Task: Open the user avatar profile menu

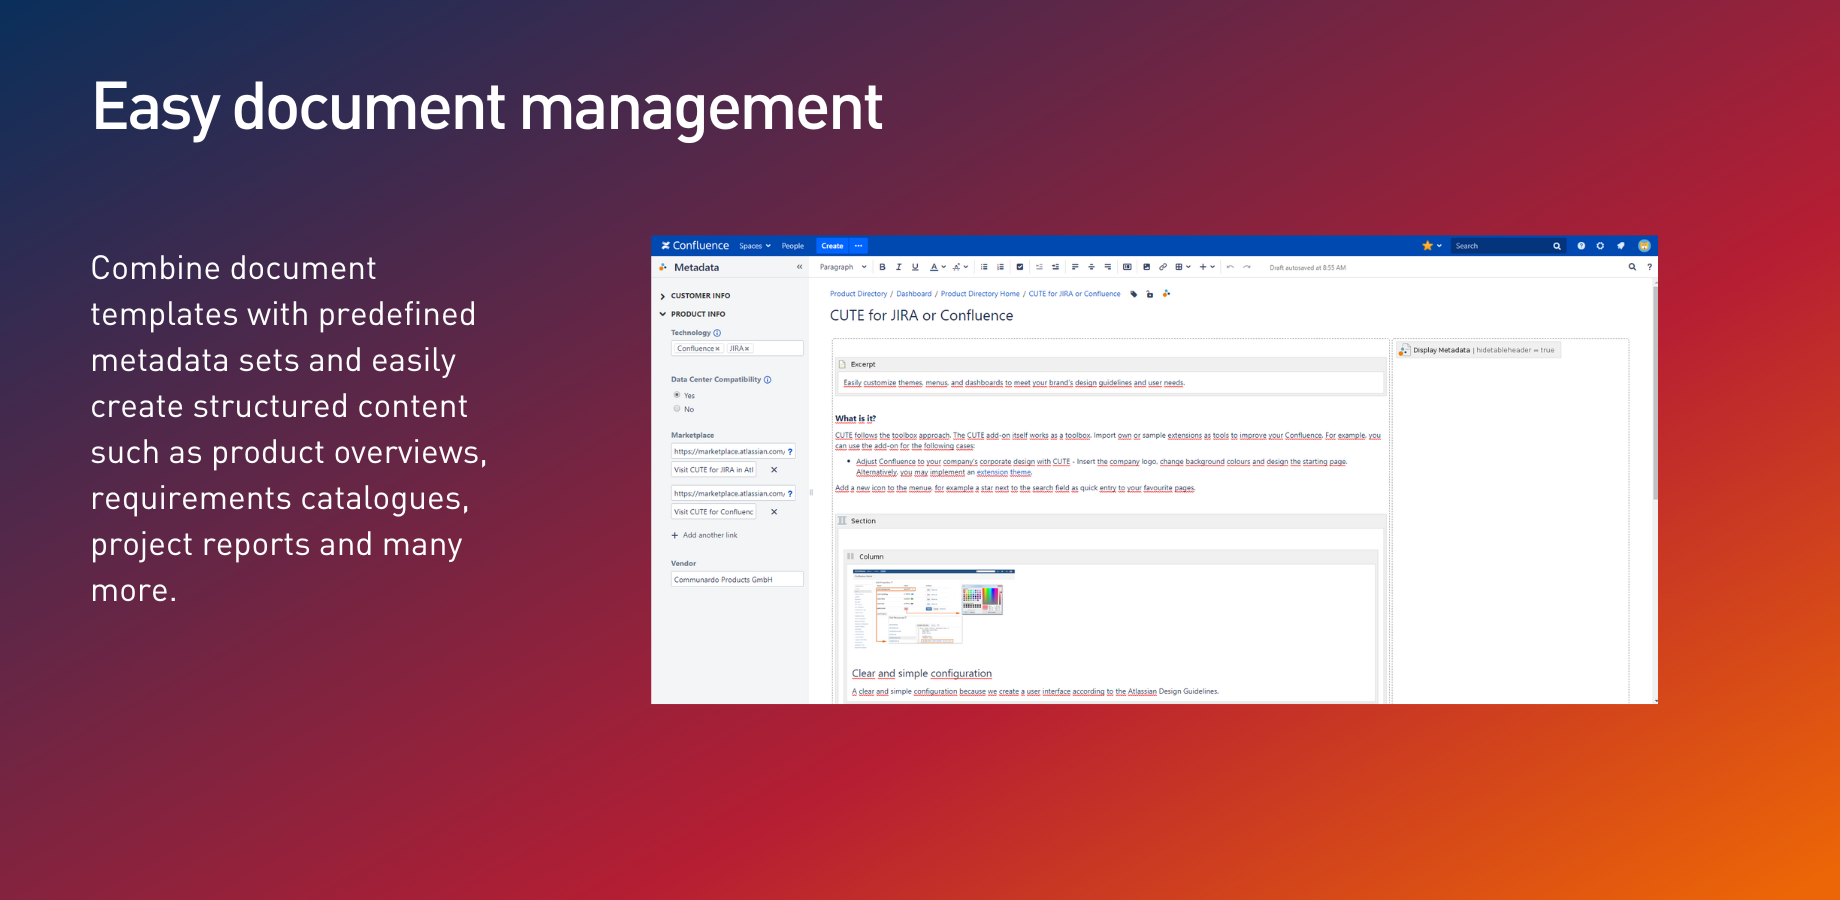Action: tap(1644, 246)
